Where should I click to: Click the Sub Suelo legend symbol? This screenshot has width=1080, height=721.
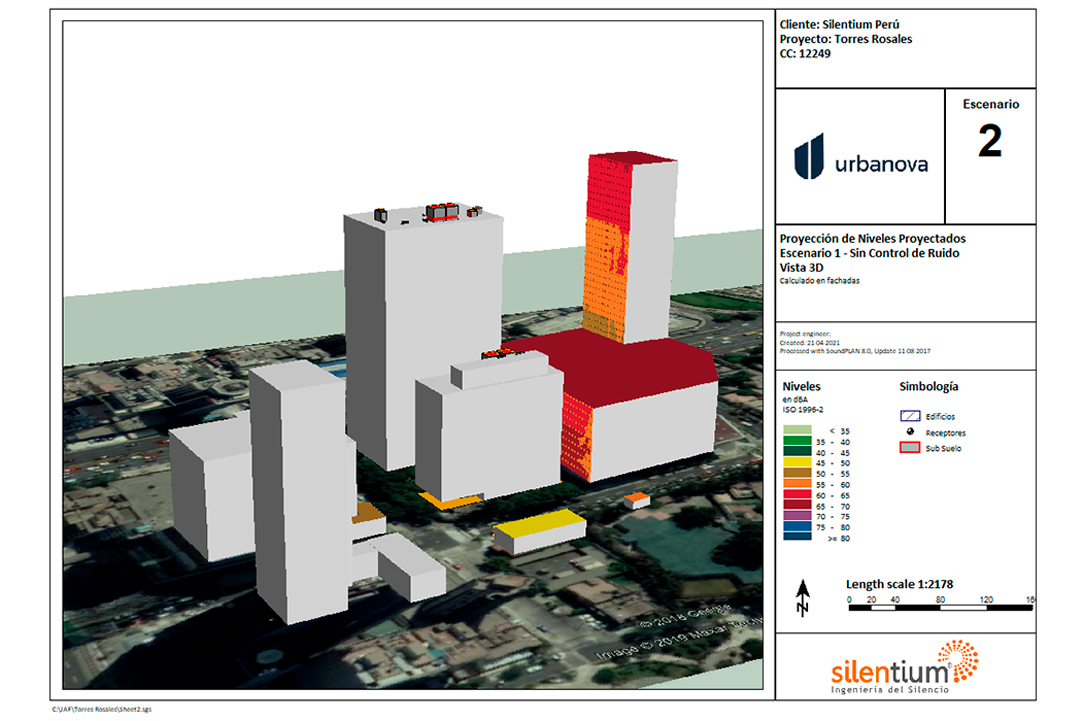pyautogui.click(x=910, y=449)
